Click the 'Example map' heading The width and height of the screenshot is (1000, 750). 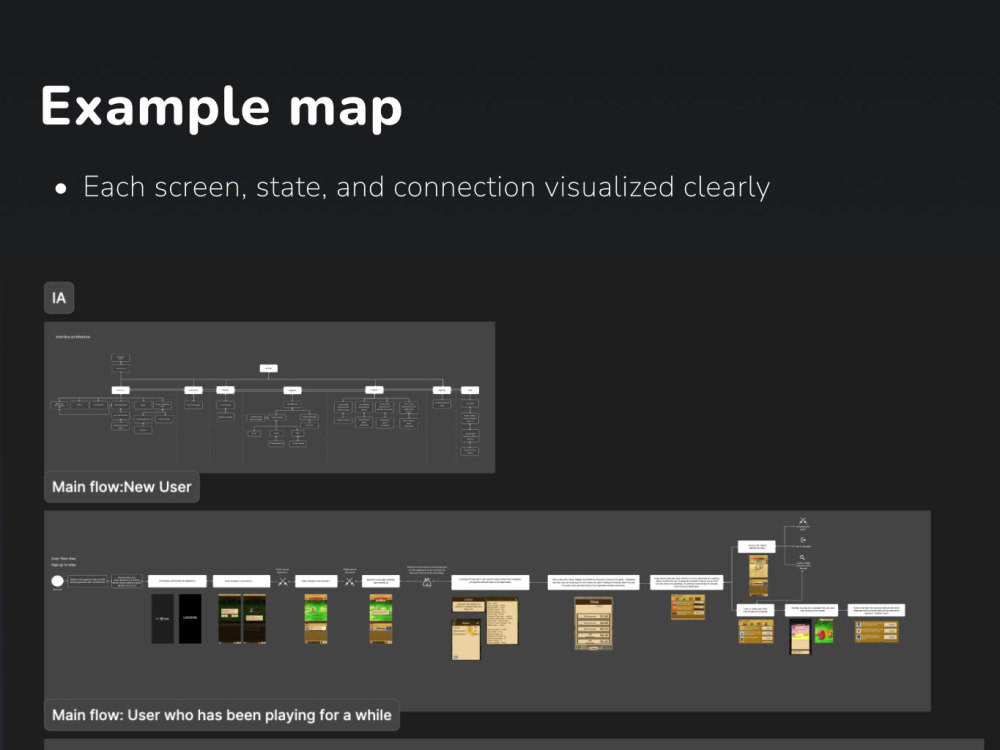(x=221, y=107)
